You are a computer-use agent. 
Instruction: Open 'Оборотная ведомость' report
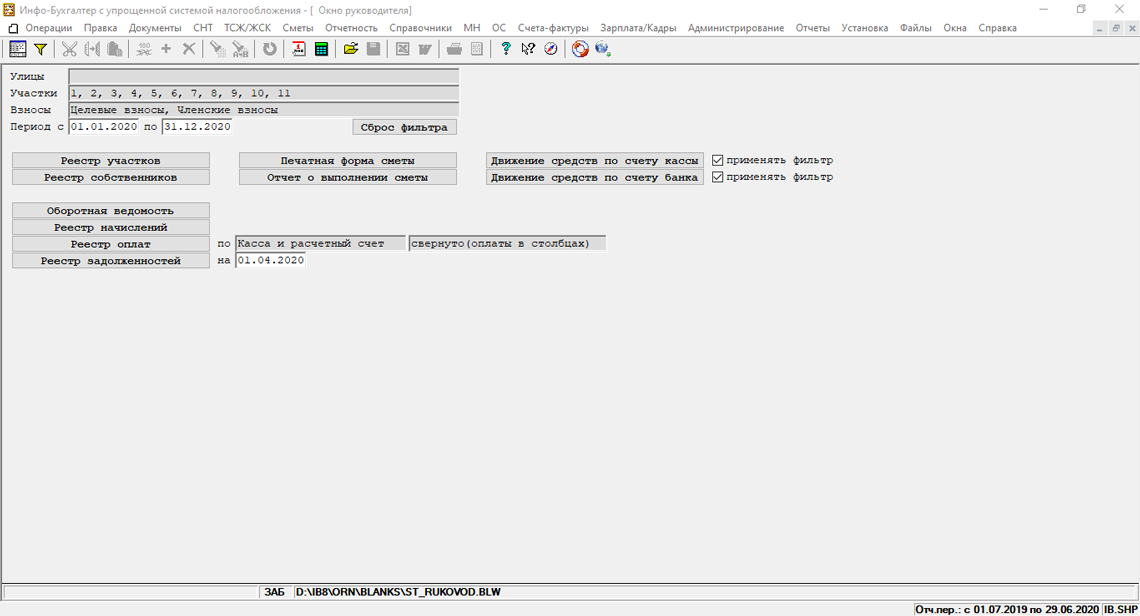click(111, 211)
